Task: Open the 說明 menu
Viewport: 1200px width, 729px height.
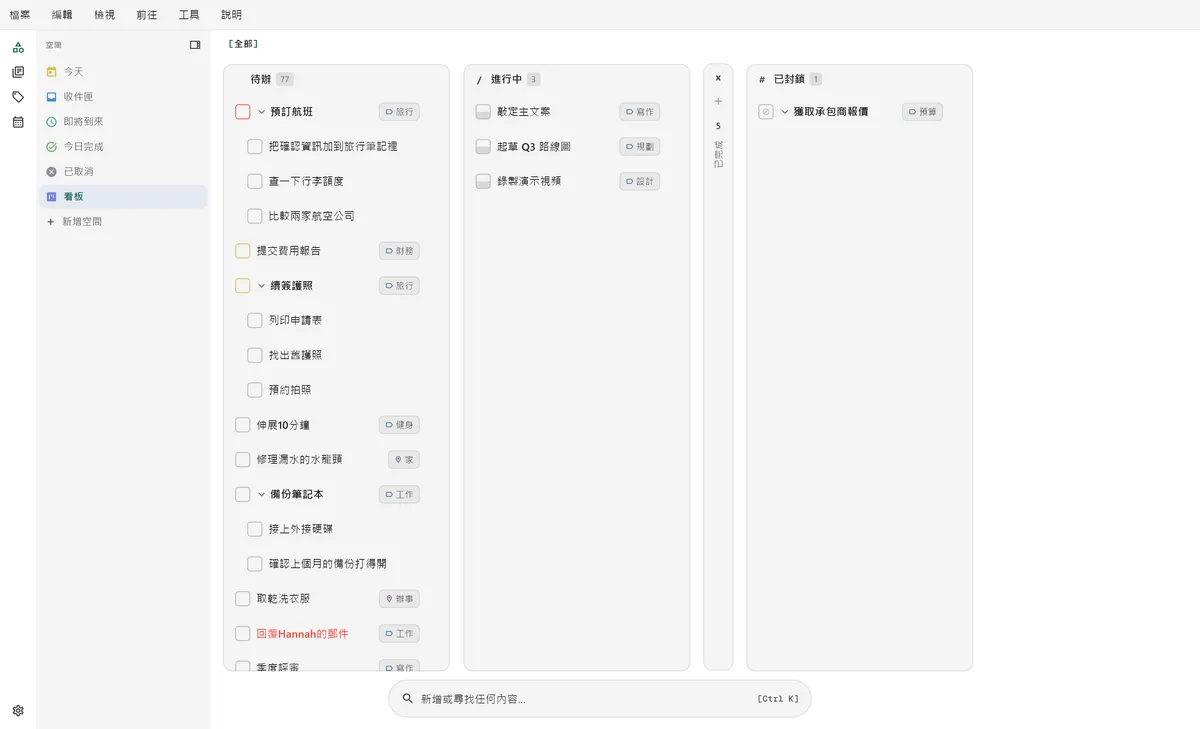Action: [x=232, y=15]
